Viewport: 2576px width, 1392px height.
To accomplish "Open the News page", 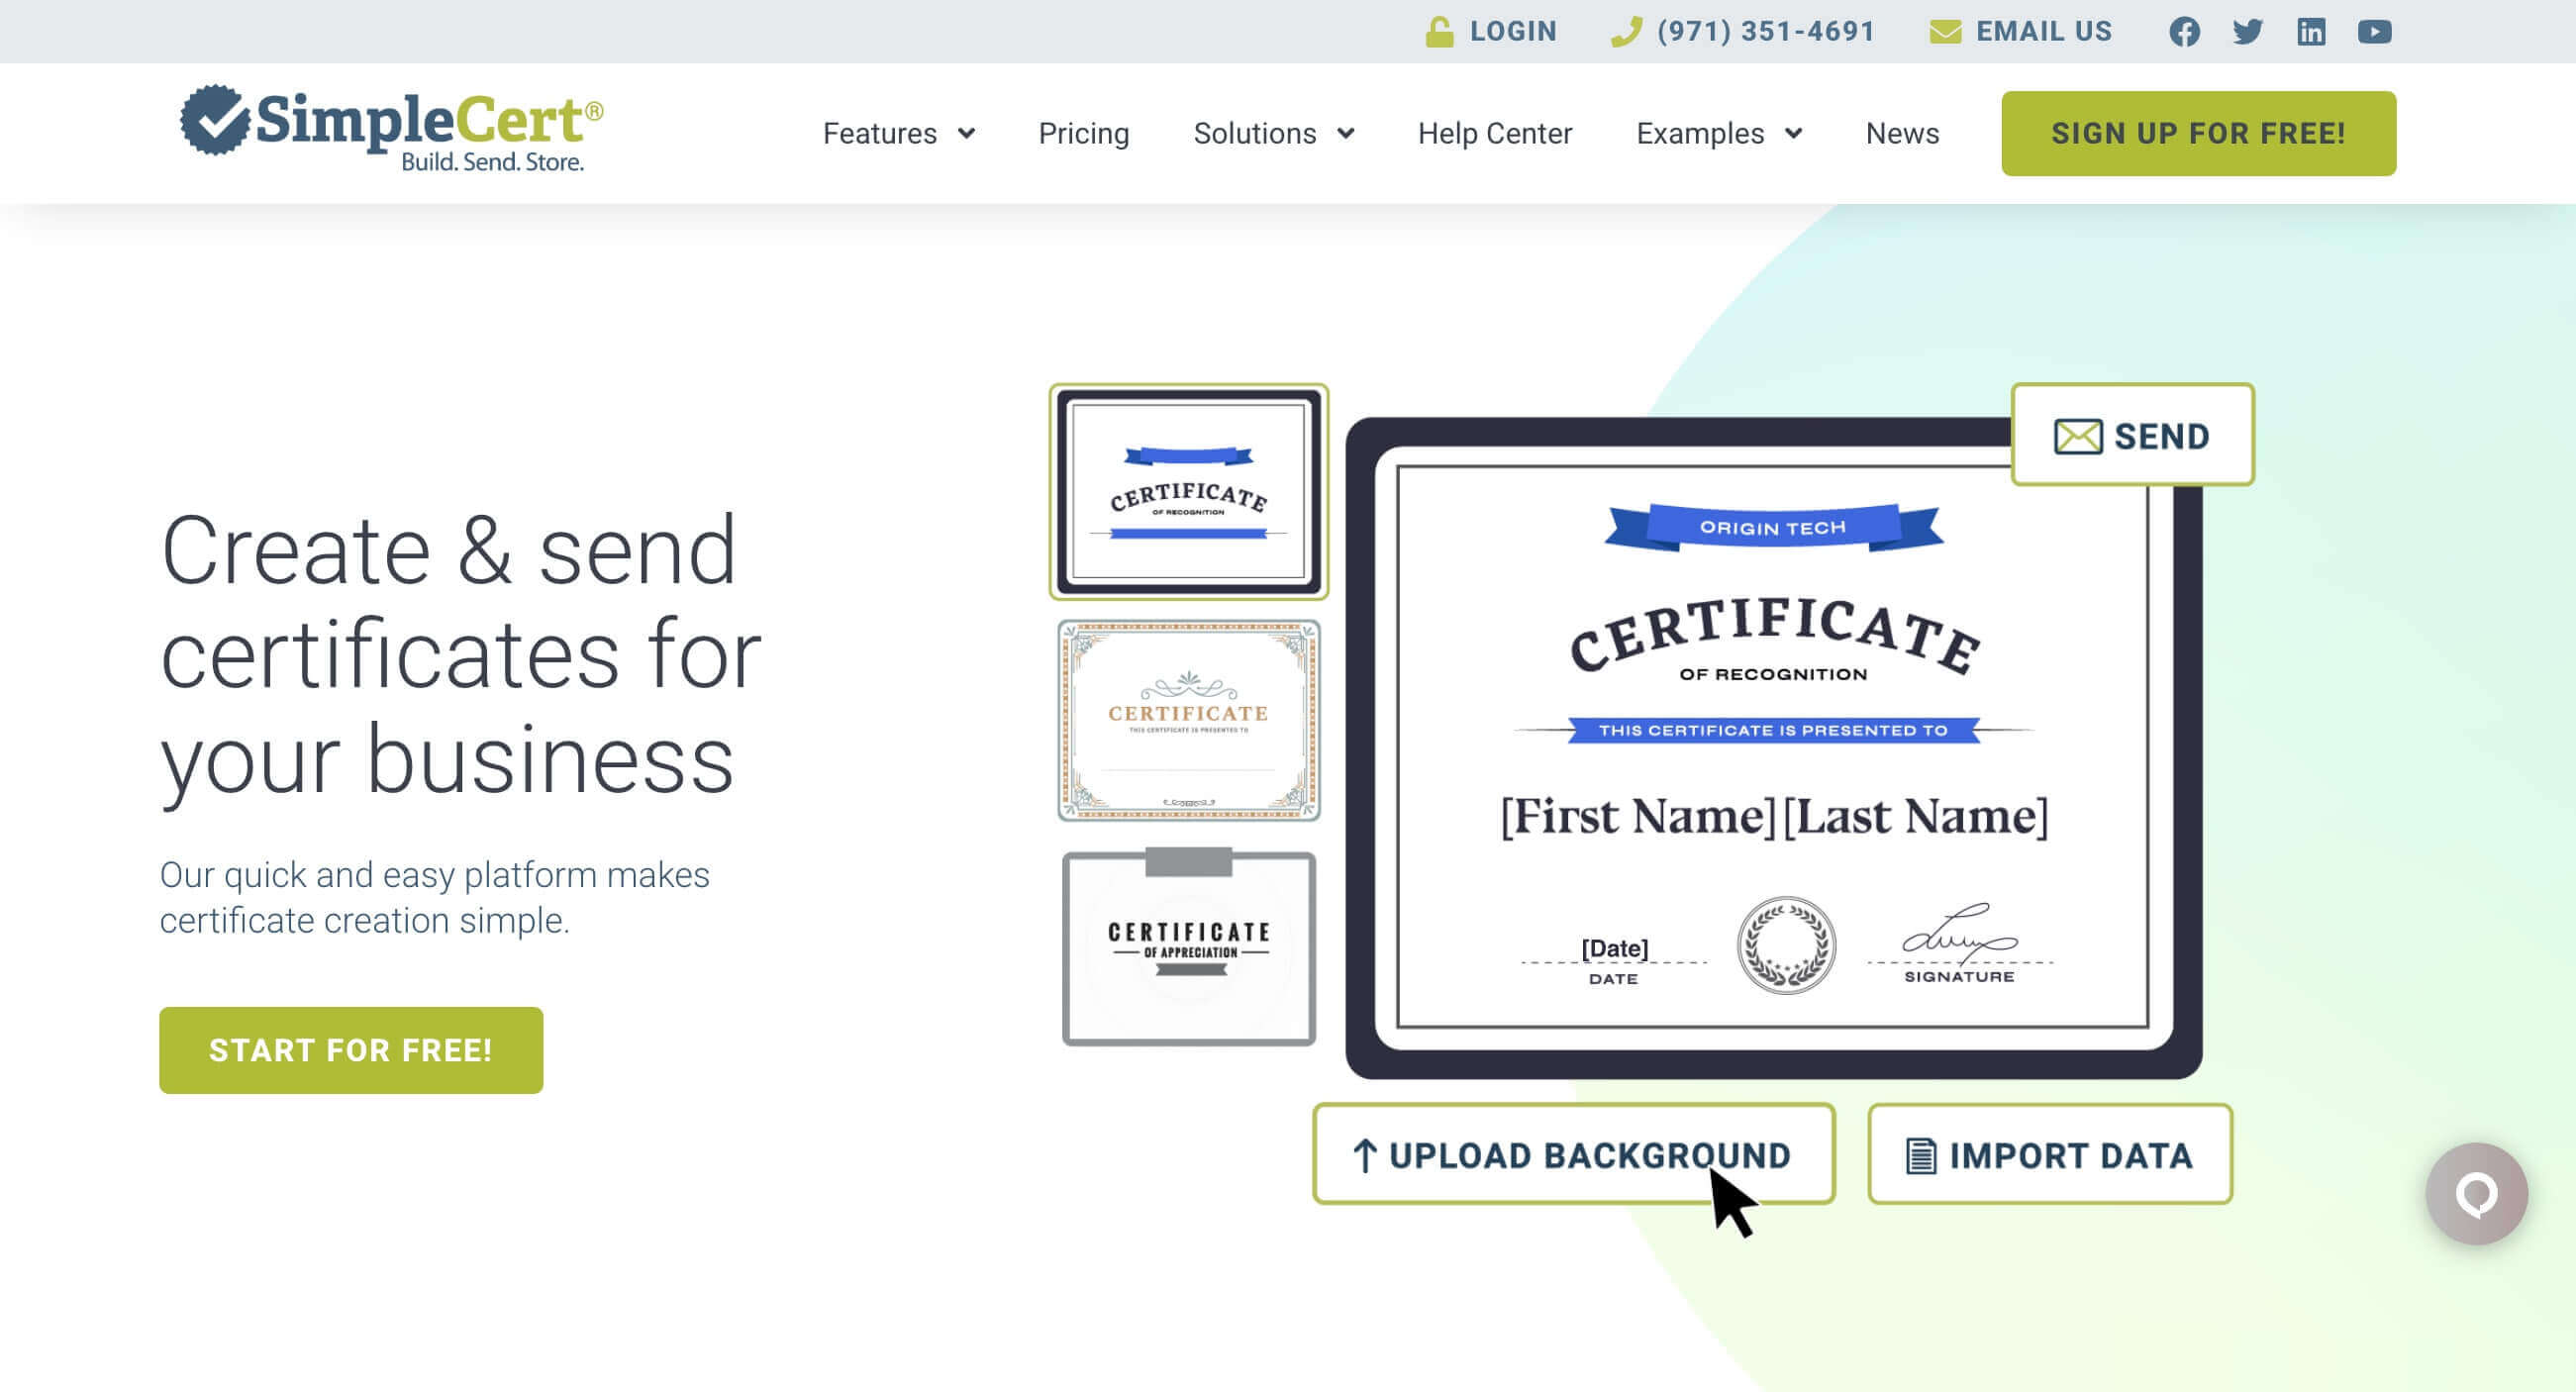I will pos(1902,133).
